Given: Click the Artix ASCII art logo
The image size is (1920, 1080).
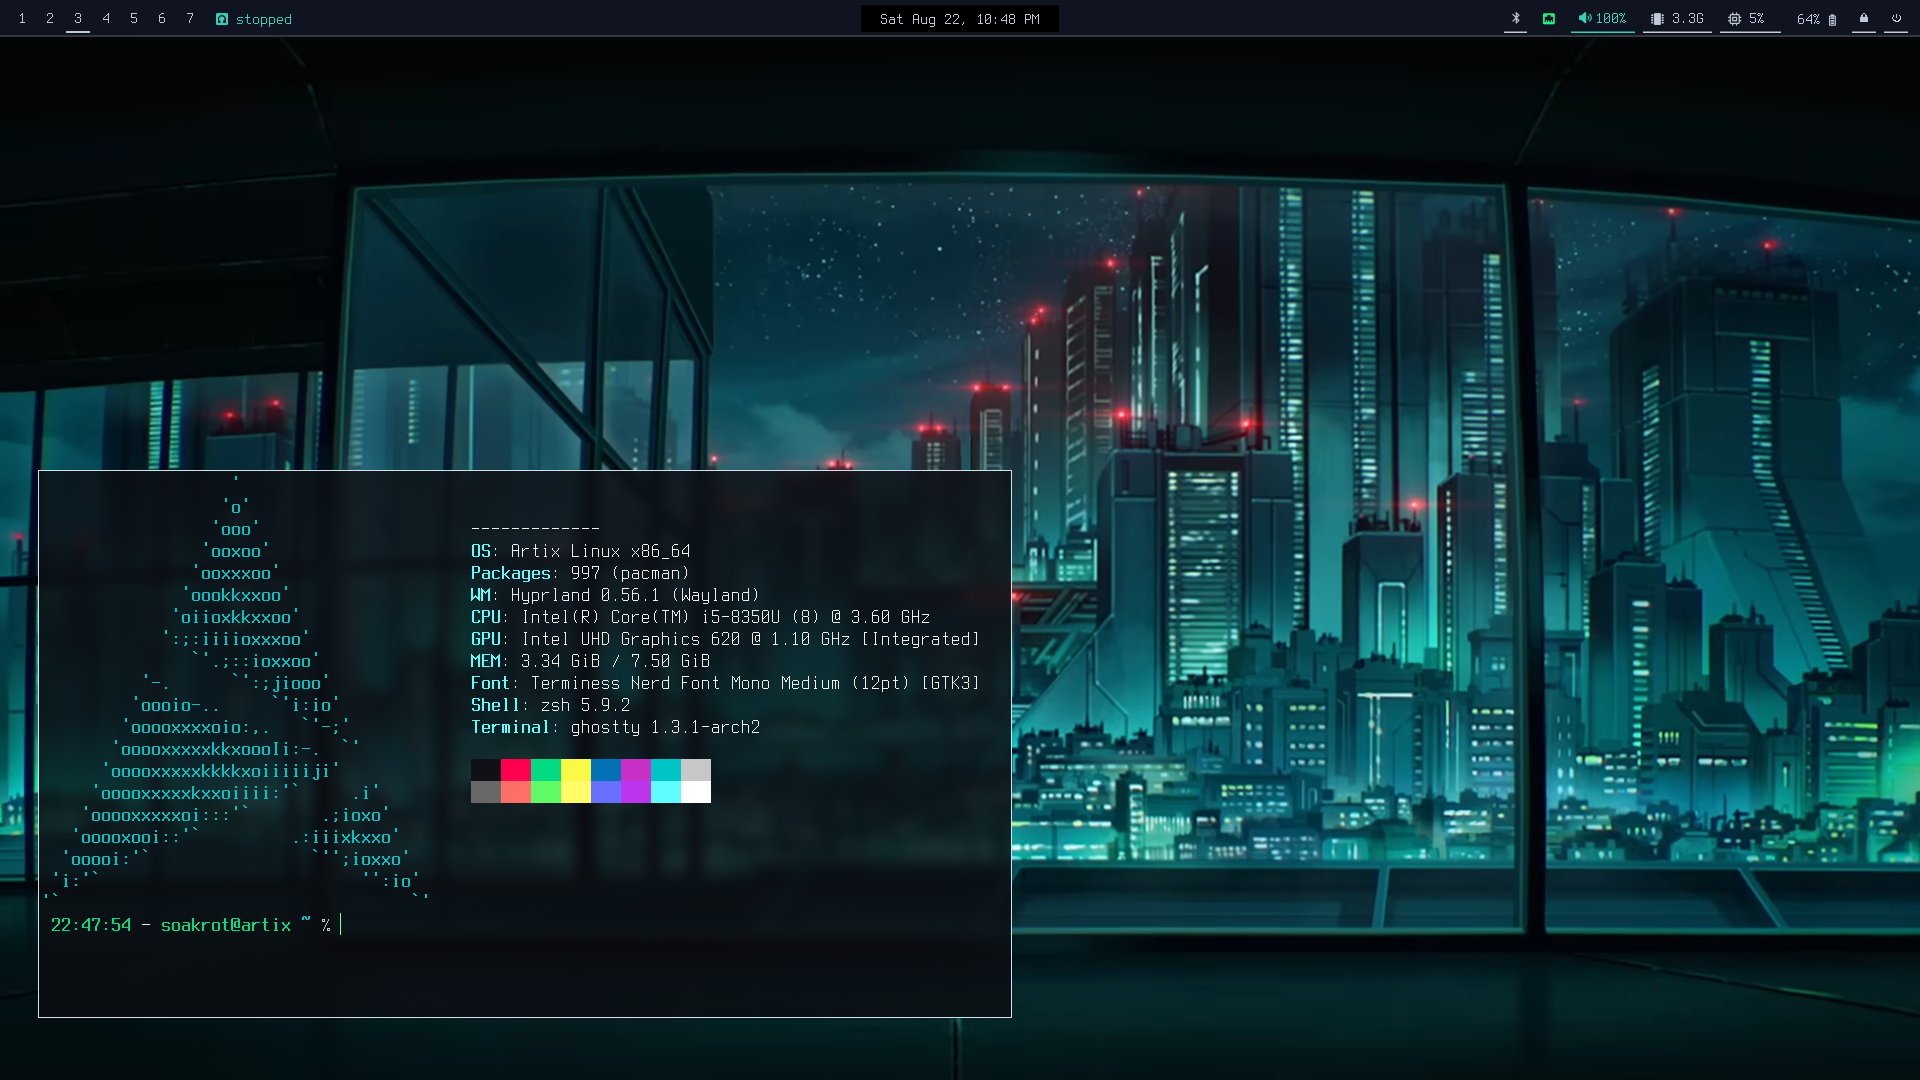Looking at the screenshot, I should (236, 690).
